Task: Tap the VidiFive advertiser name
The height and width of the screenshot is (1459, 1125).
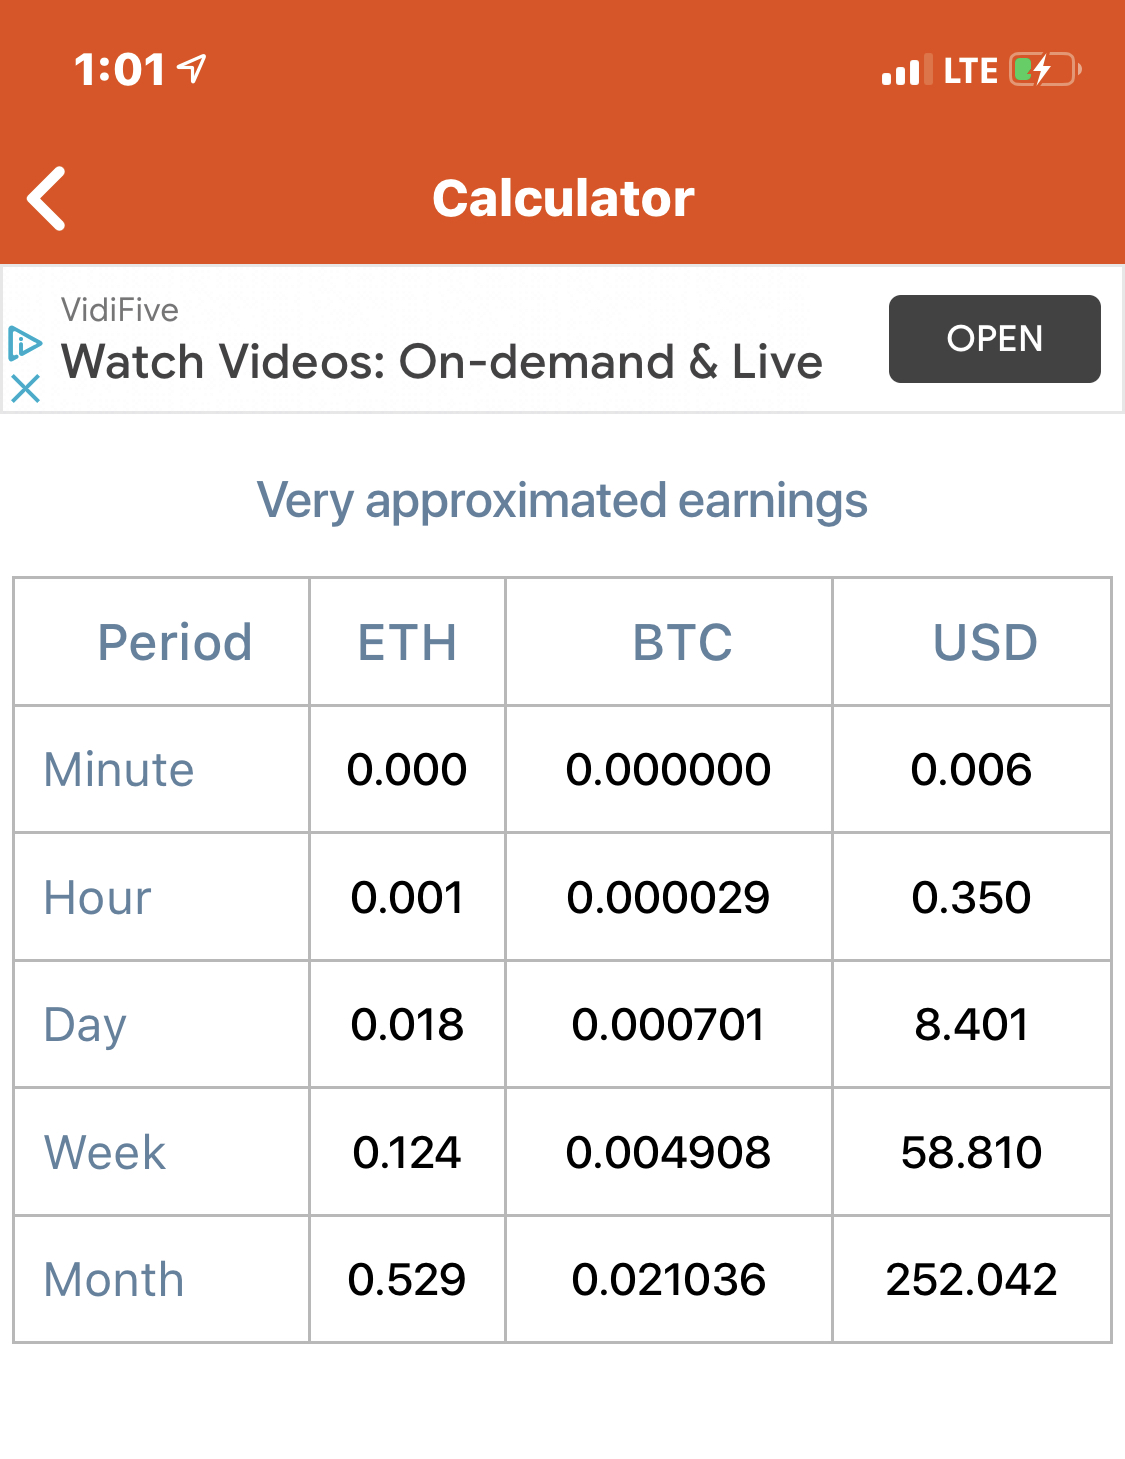Action: (120, 310)
